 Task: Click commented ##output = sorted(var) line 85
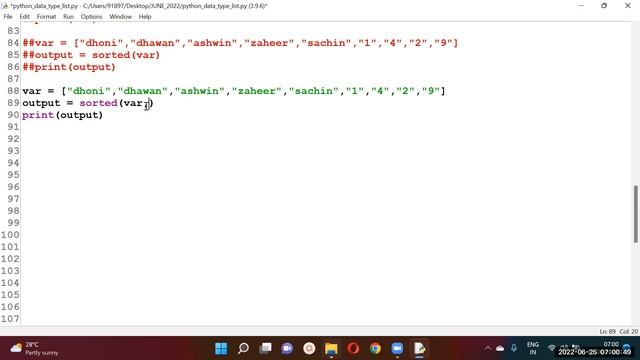click(91, 55)
